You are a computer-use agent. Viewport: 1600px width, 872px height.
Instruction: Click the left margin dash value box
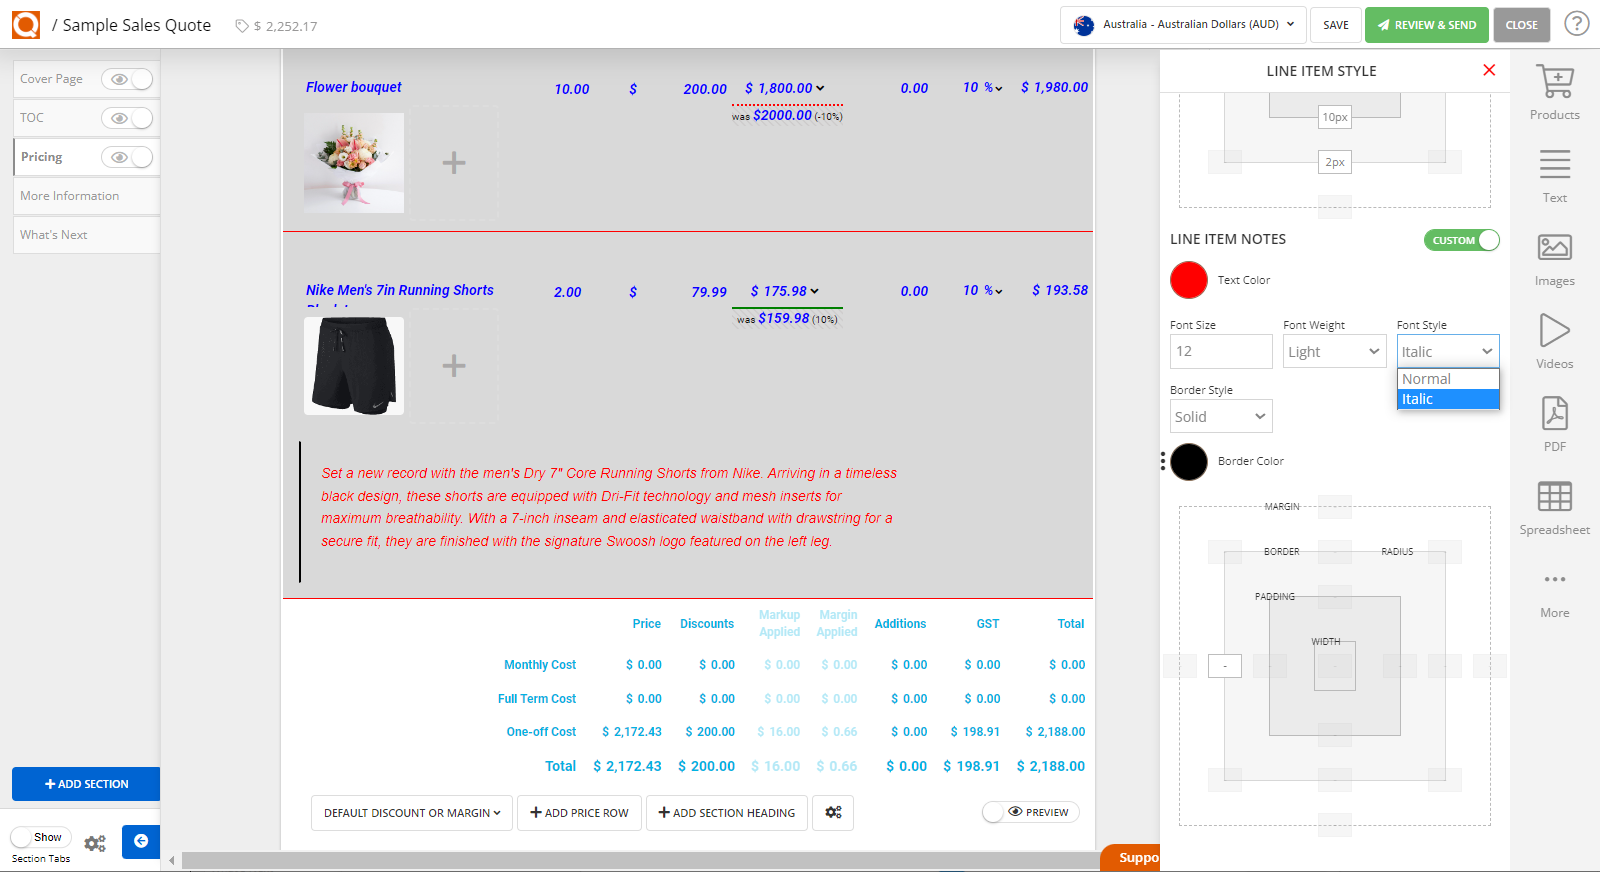(x=1225, y=666)
